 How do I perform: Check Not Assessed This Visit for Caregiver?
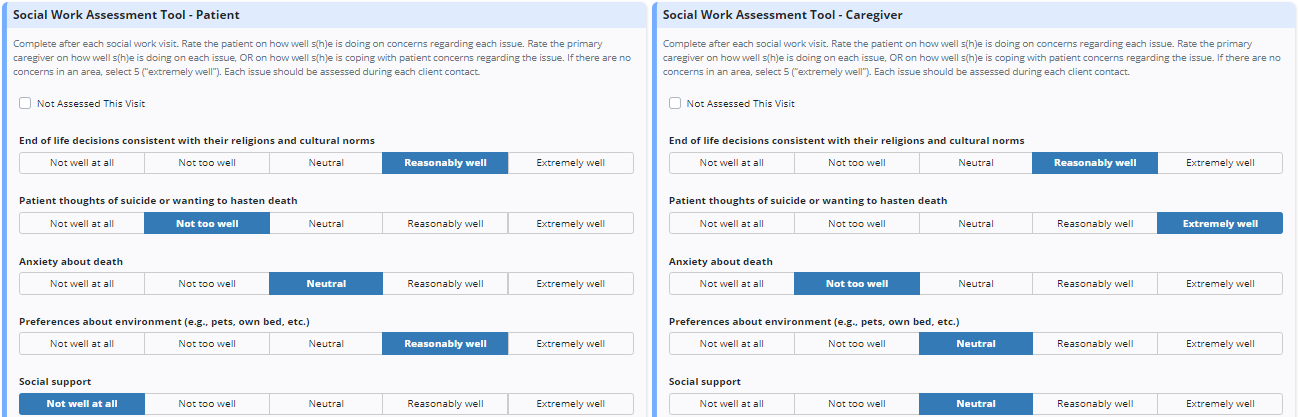[675, 103]
